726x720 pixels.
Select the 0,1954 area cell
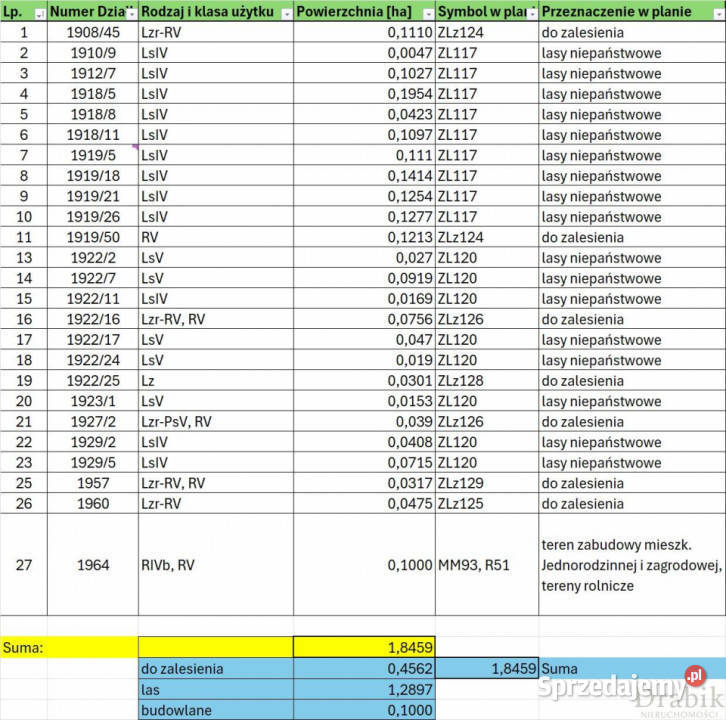[x=364, y=94]
